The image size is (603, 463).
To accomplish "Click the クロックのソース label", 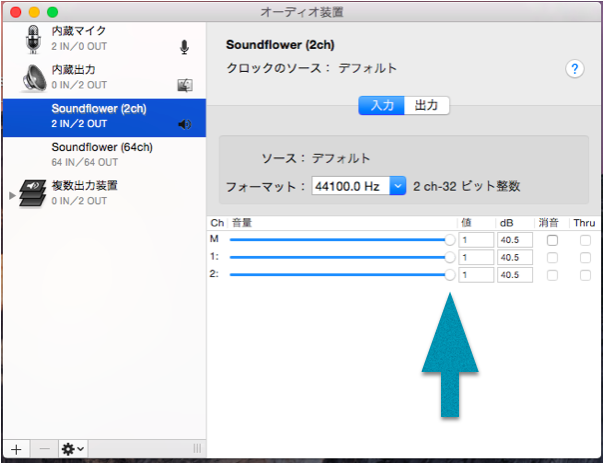I will [278, 68].
